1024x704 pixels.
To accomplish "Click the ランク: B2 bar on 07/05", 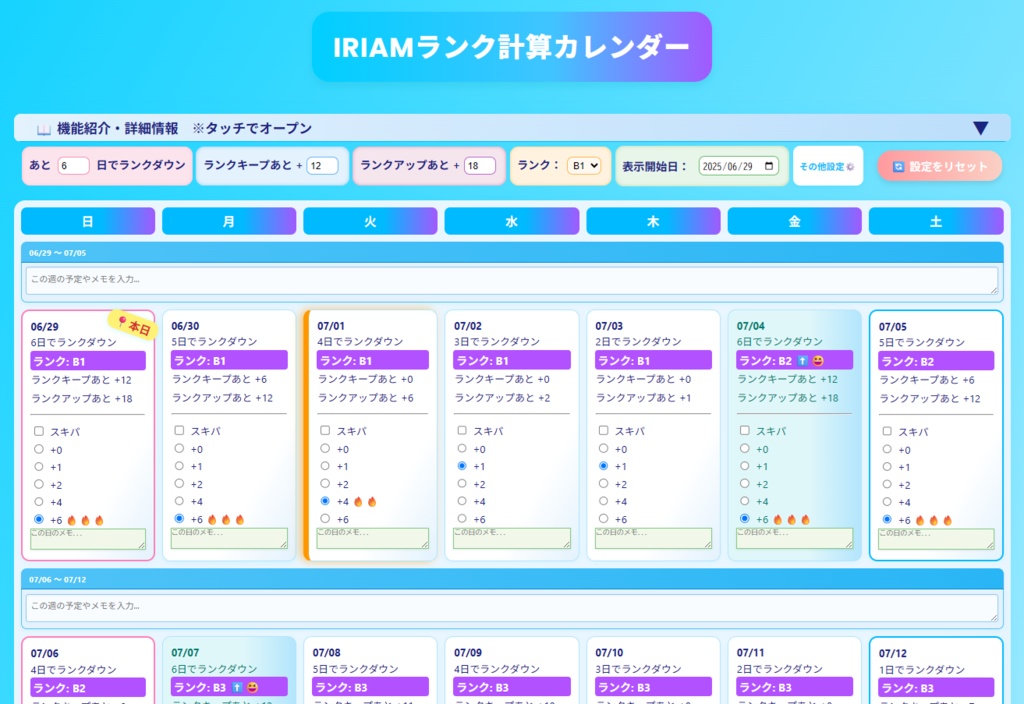I will pyautogui.click(x=936, y=360).
